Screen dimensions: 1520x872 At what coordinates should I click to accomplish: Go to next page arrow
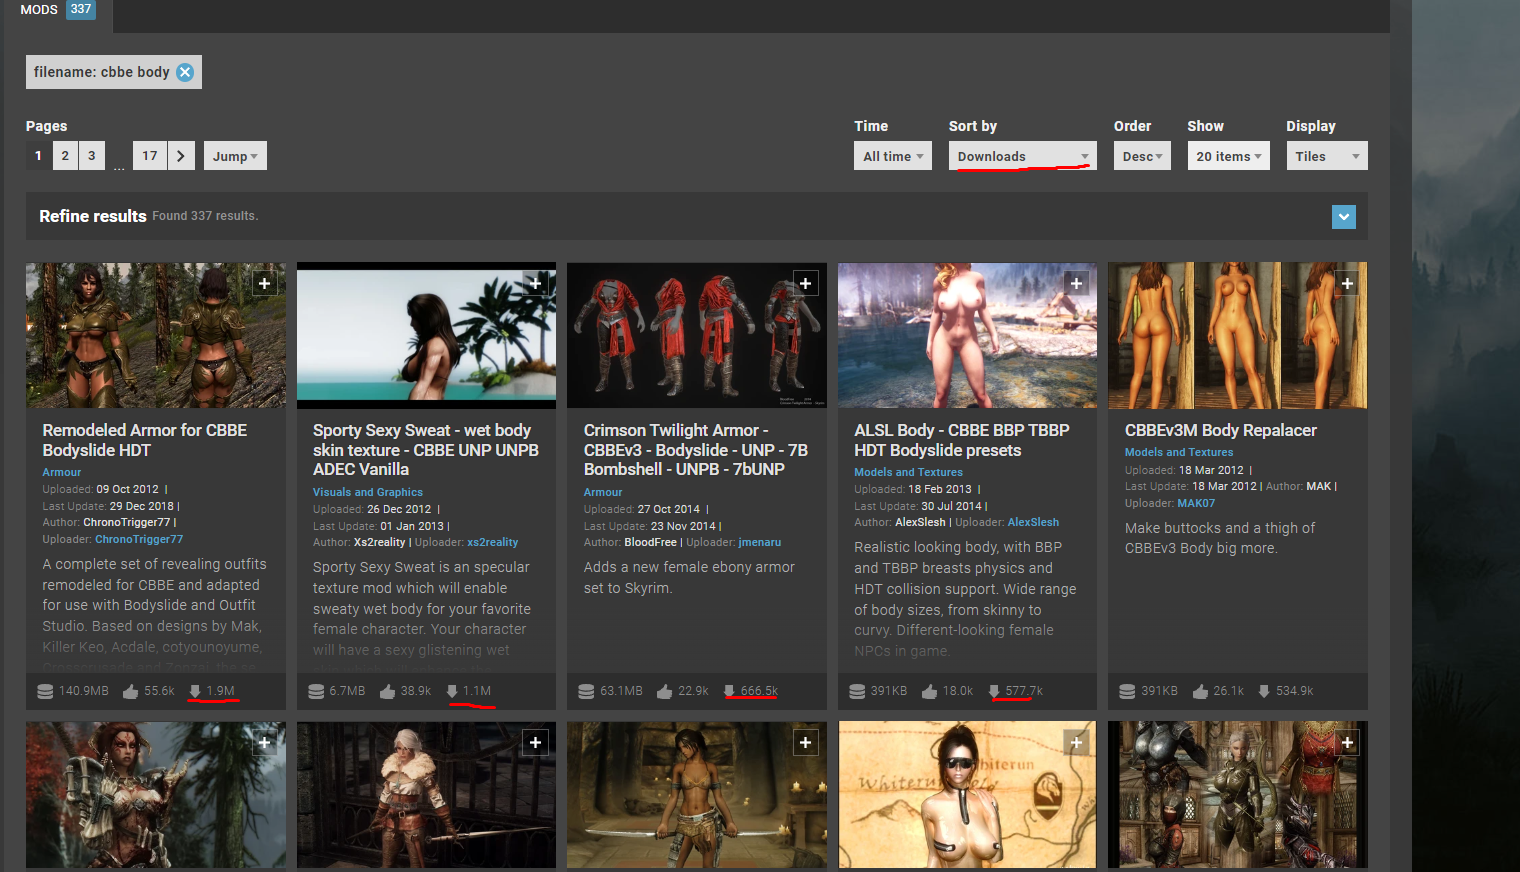[181, 156]
